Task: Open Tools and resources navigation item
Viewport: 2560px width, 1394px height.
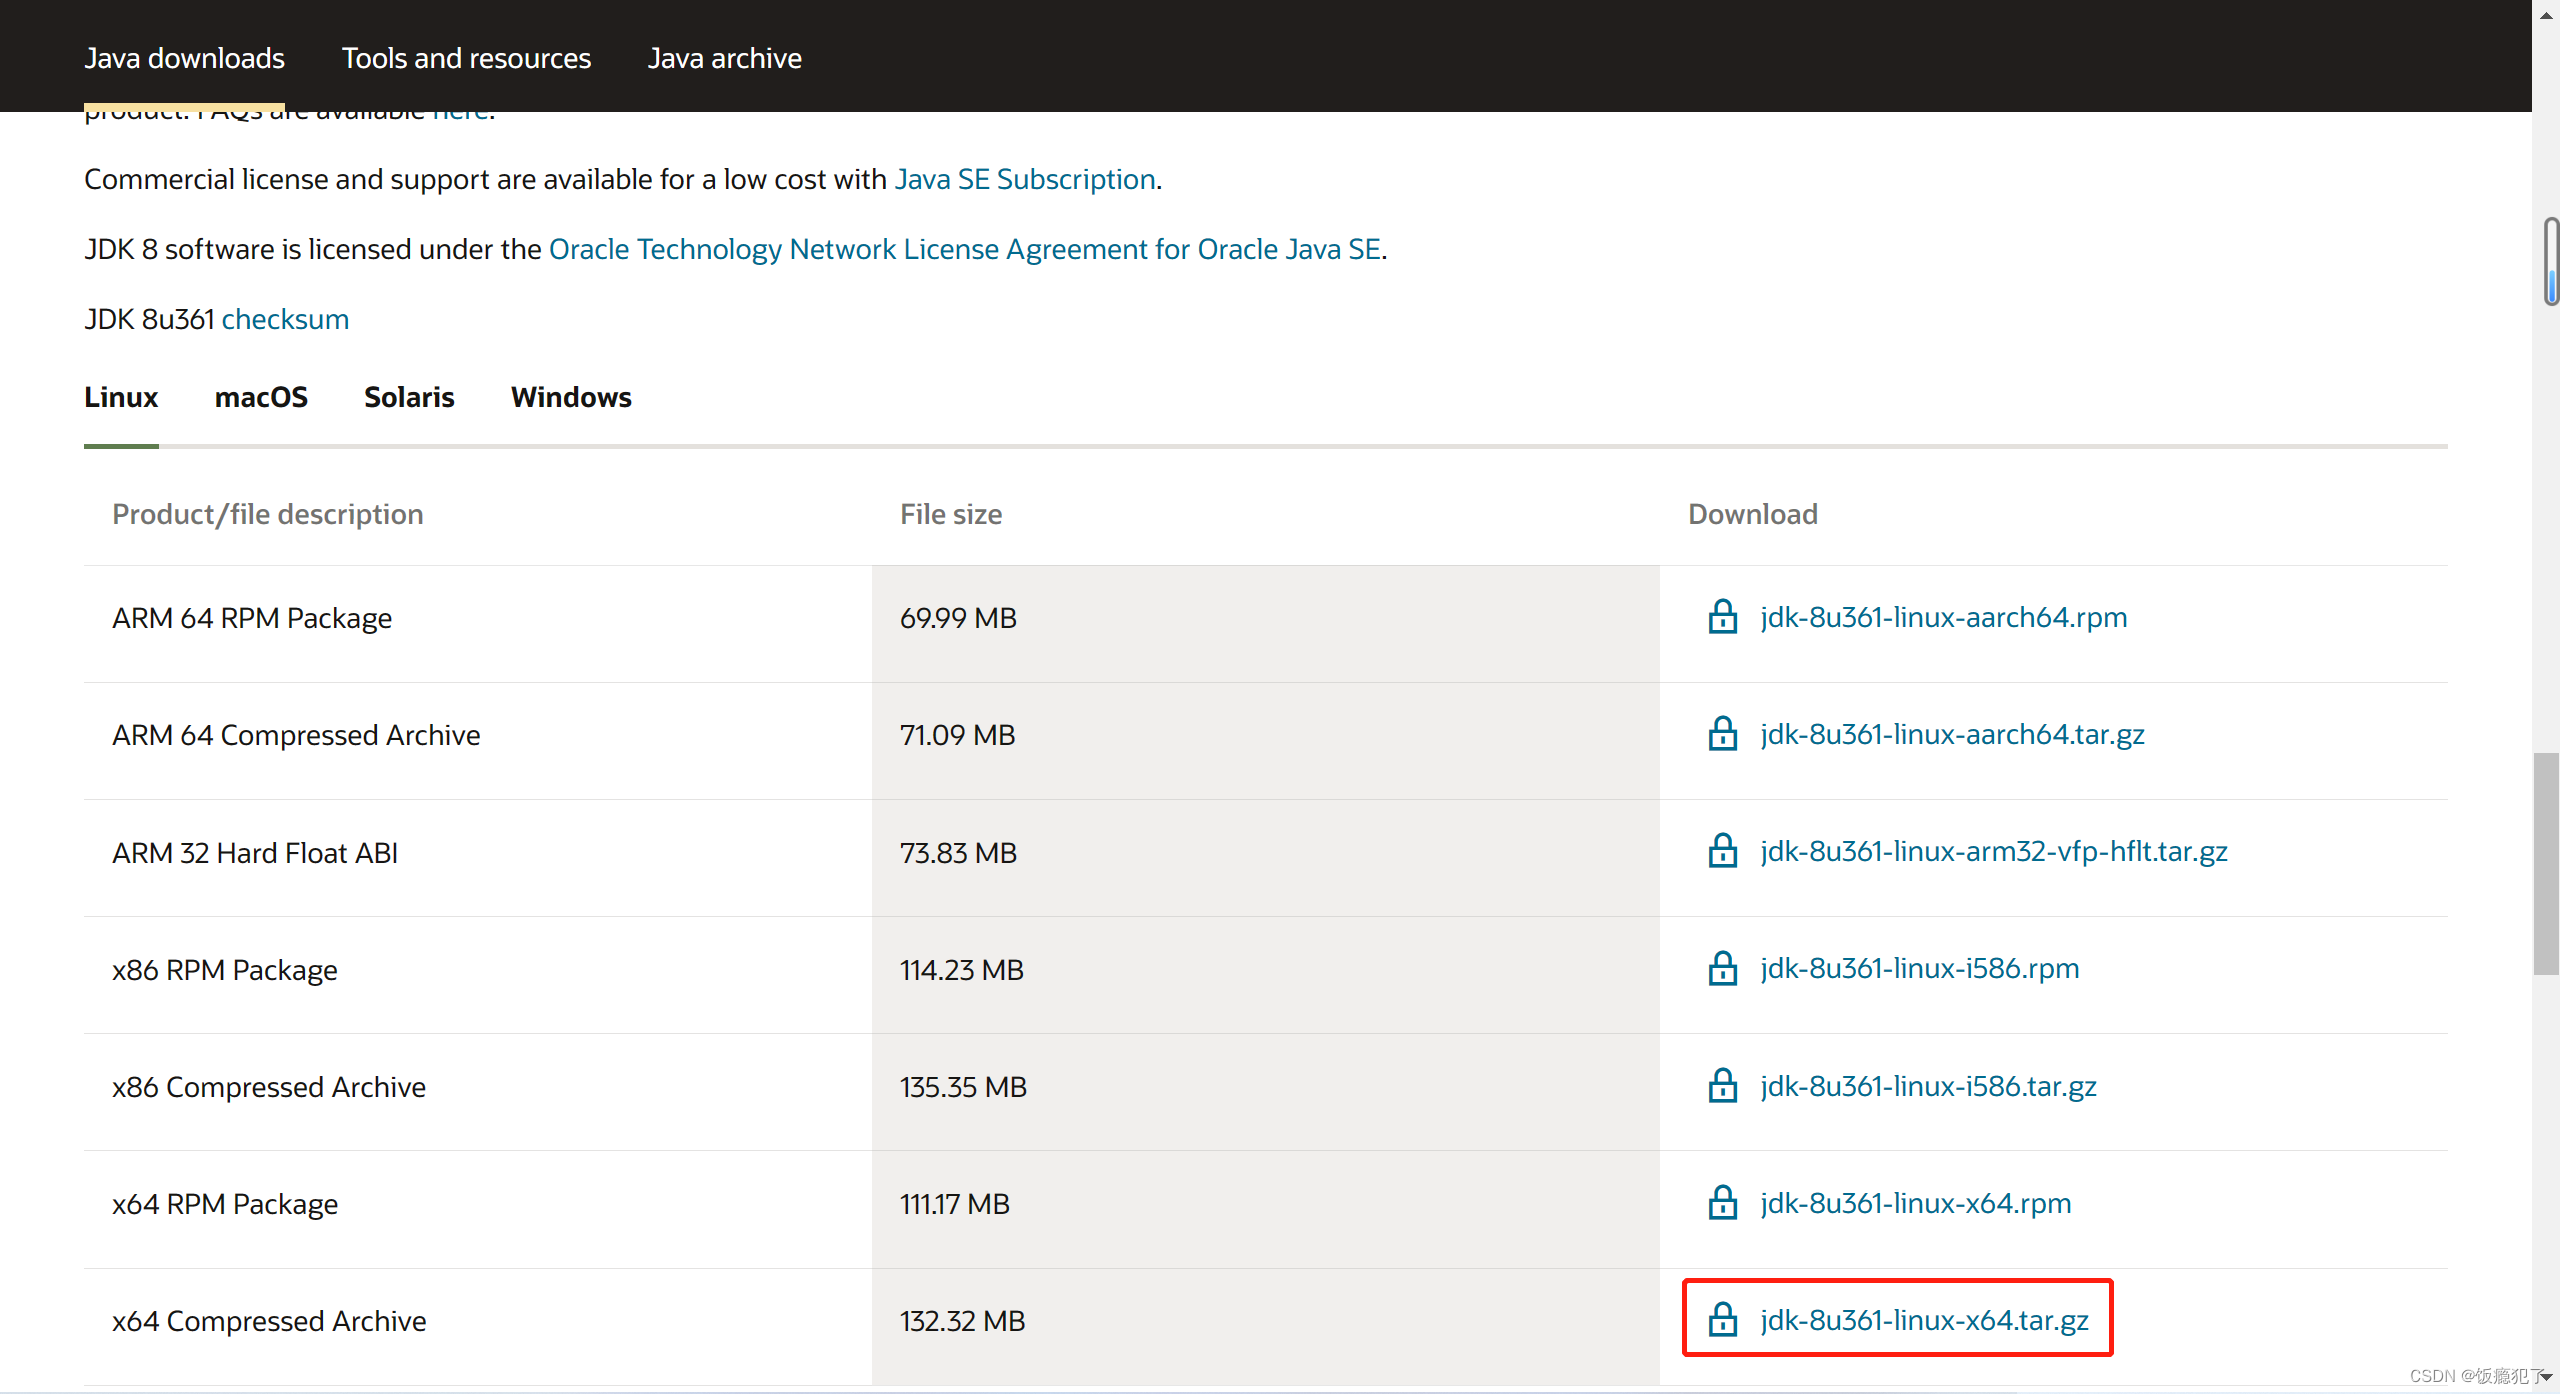Action: [466, 58]
